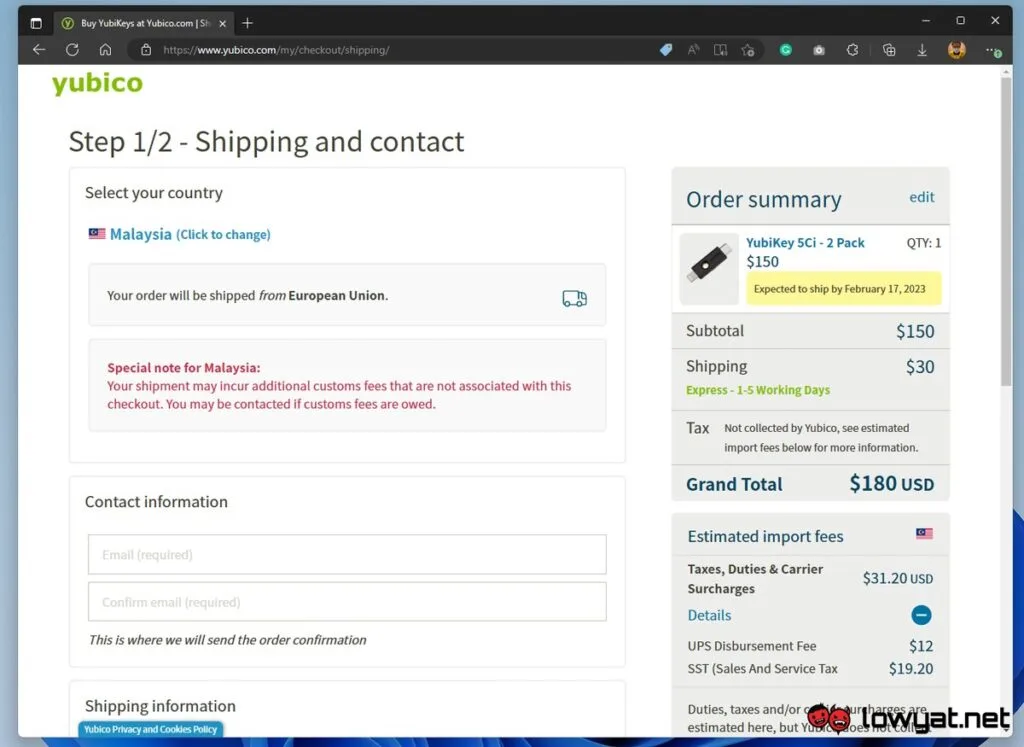Go back using browser back arrow
1024x747 pixels.
point(39,50)
